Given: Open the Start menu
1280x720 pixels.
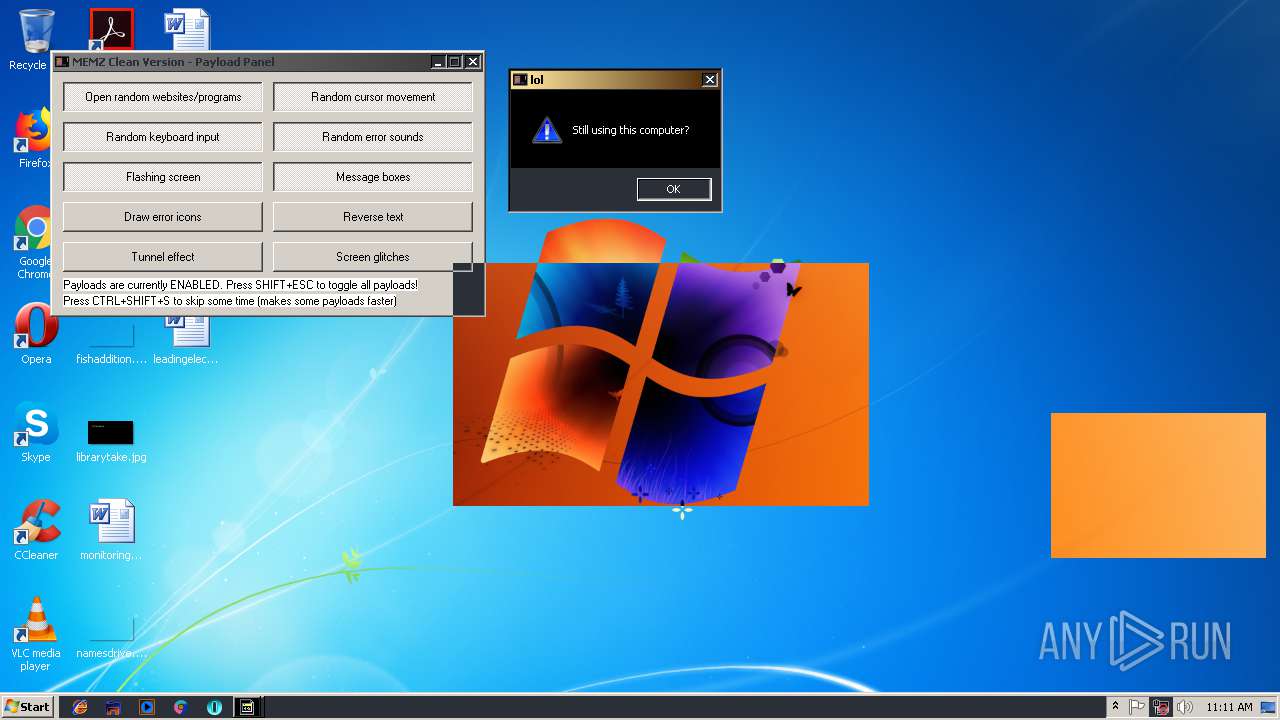Looking at the screenshot, I should tap(27, 706).
